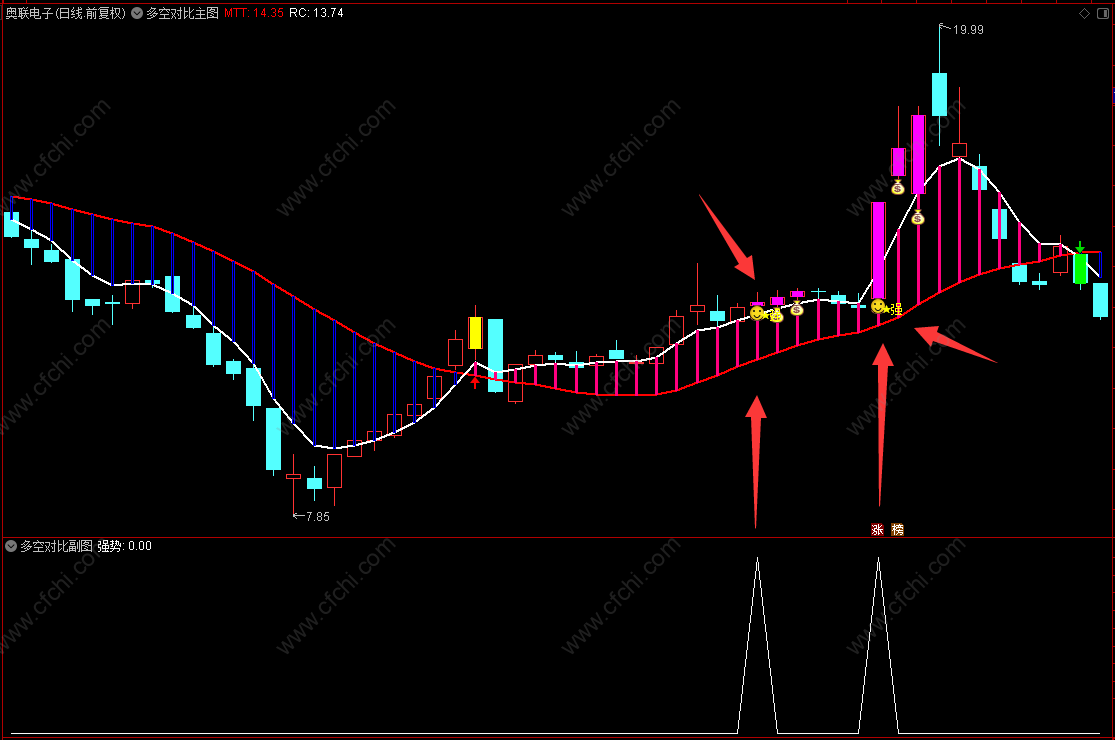The width and height of the screenshot is (1115, 740).
Task: Click the smiley face partly overlapped by a money bag
Action: (757, 313)
